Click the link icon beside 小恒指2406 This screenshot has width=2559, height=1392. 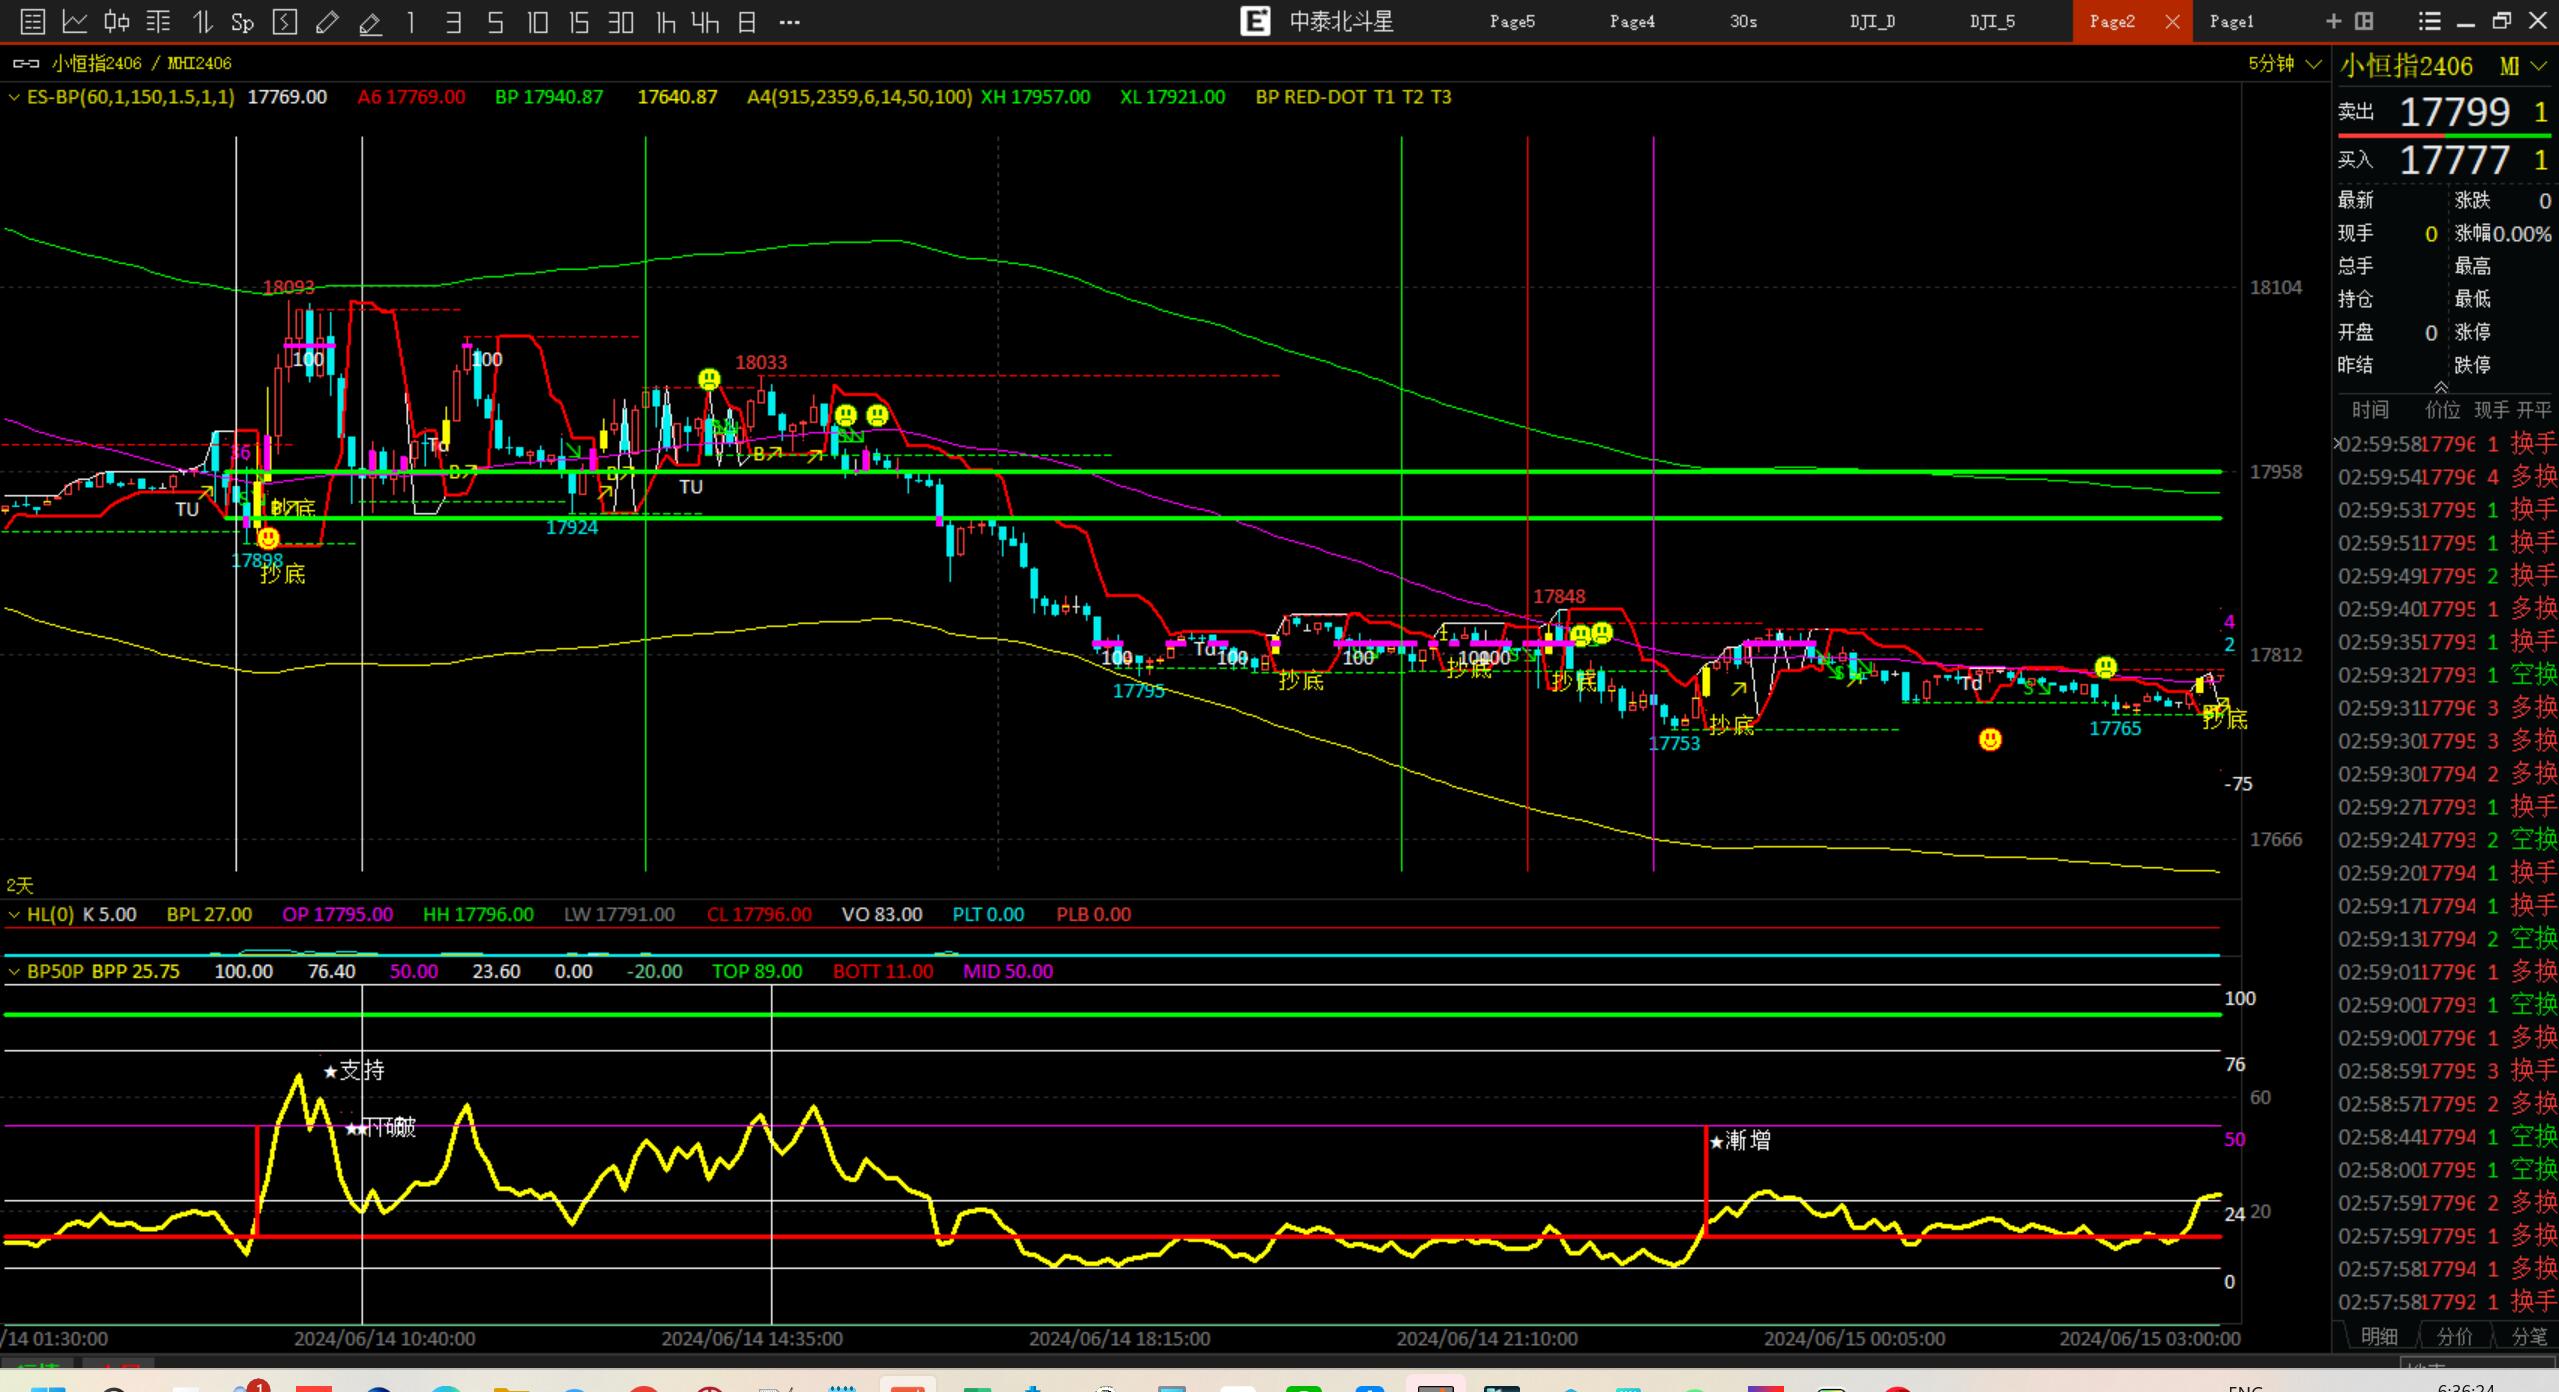point(26,63)
